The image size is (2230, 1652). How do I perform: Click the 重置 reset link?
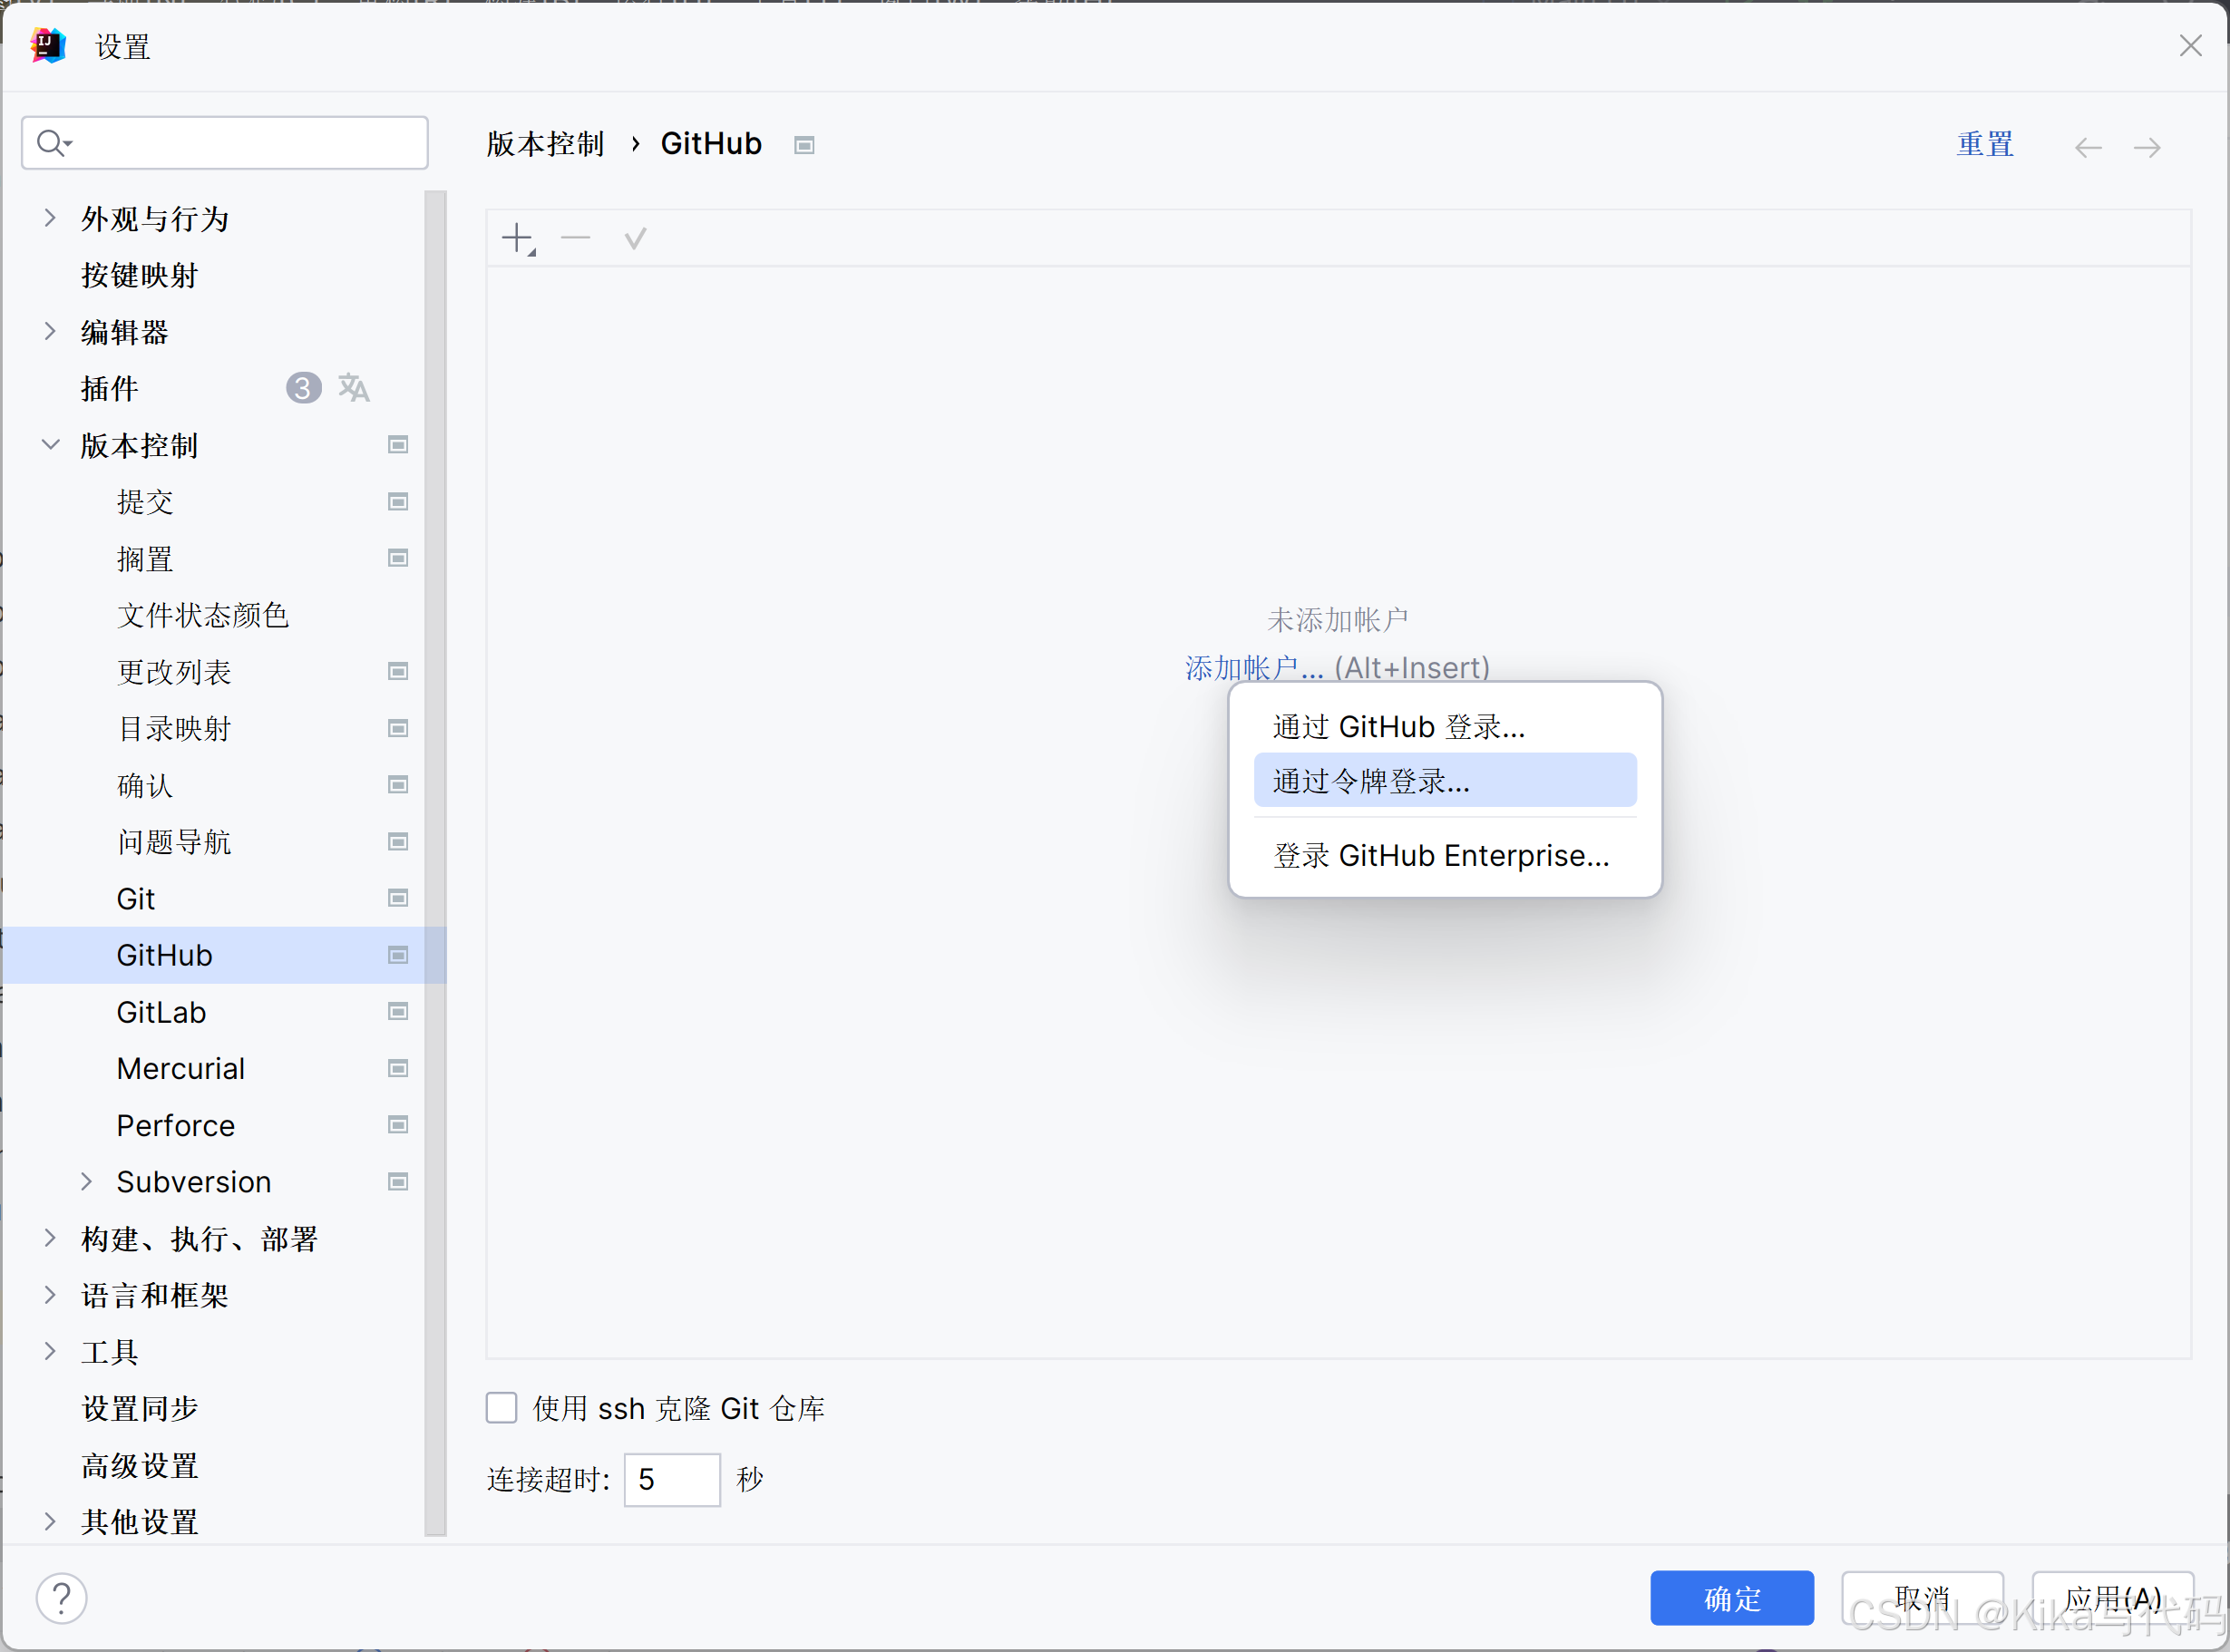[x=1984, y=144]
